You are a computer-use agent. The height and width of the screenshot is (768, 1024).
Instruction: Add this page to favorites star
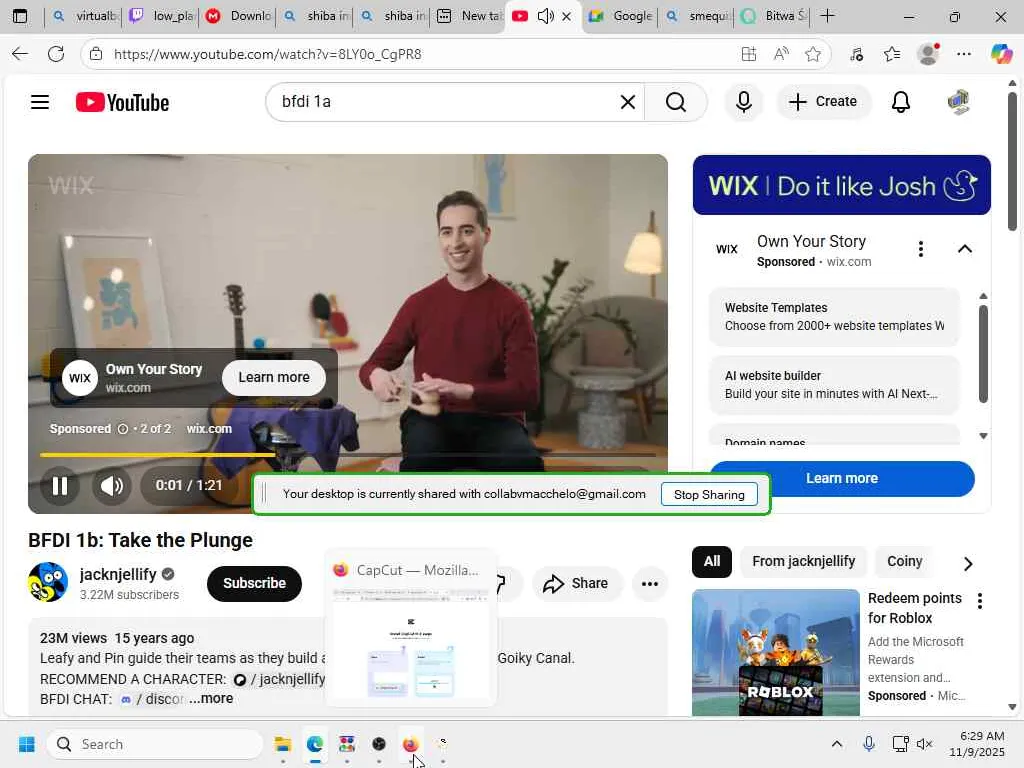813,54
